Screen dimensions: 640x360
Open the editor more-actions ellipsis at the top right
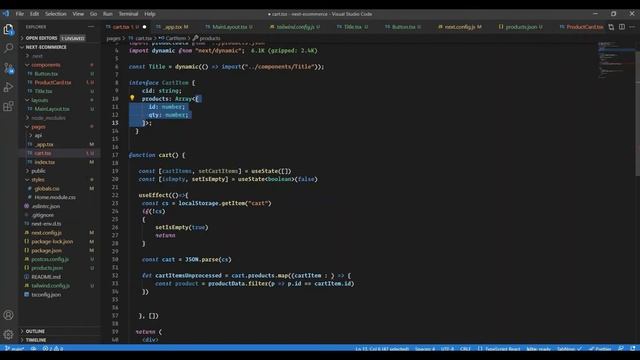pyautogui.click(x=632, y=27)
